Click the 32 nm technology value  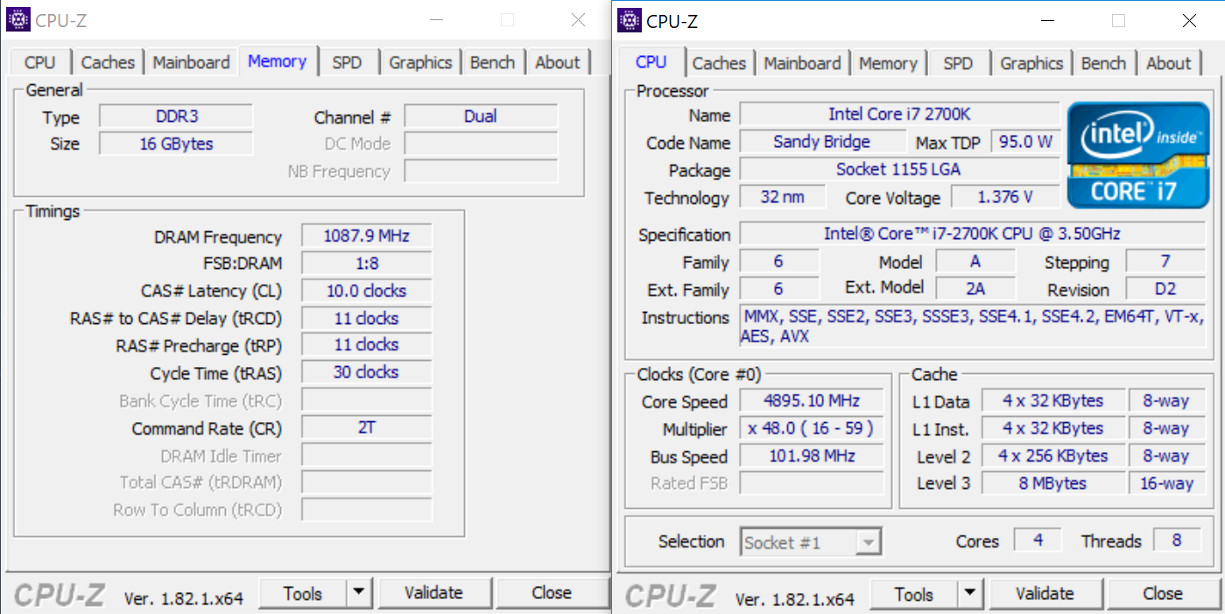point(782,197)
